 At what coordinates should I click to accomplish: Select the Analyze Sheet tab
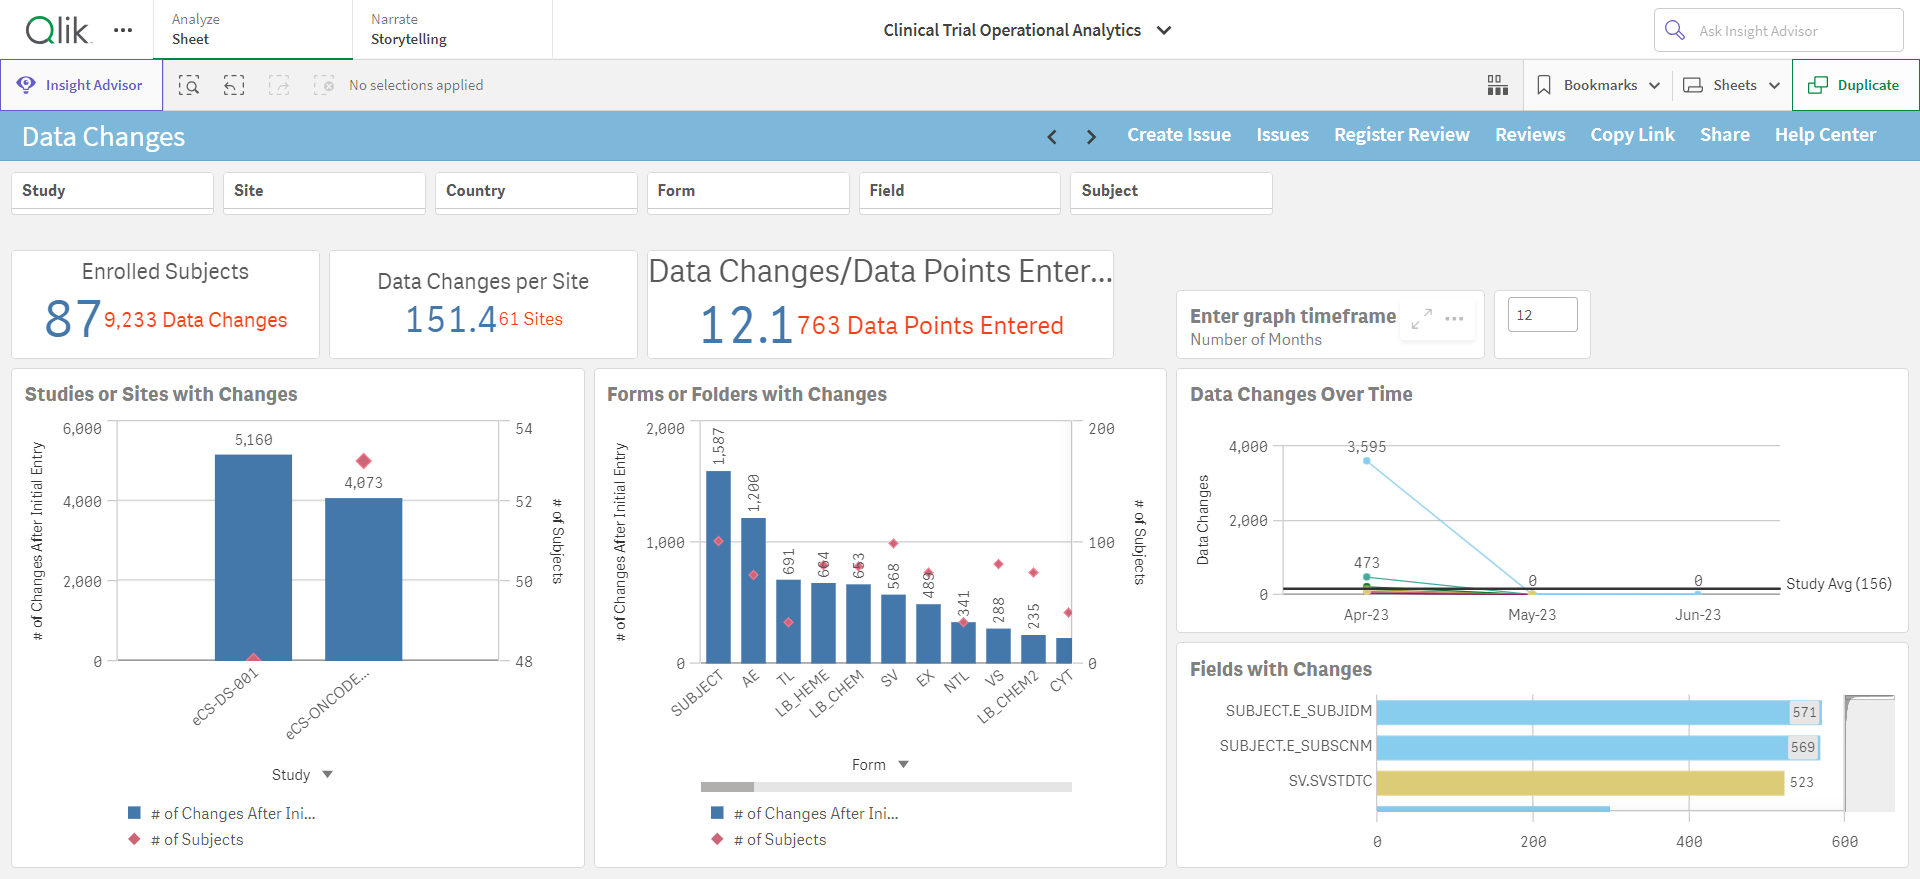(253, 30)
